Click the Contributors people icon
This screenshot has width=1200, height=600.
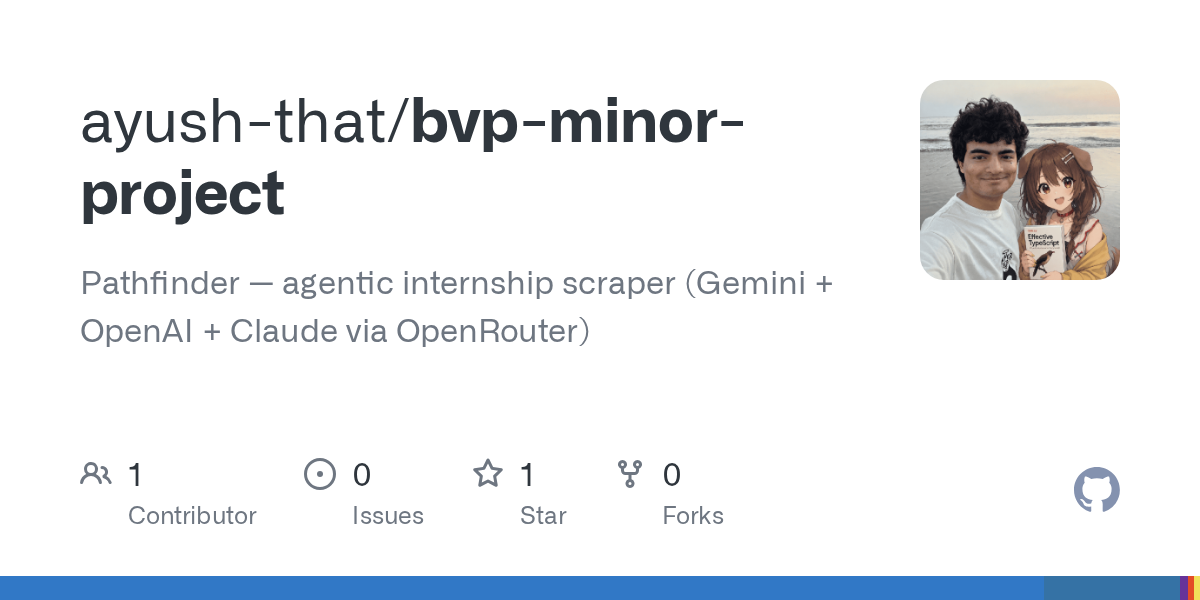coord(96,474)
